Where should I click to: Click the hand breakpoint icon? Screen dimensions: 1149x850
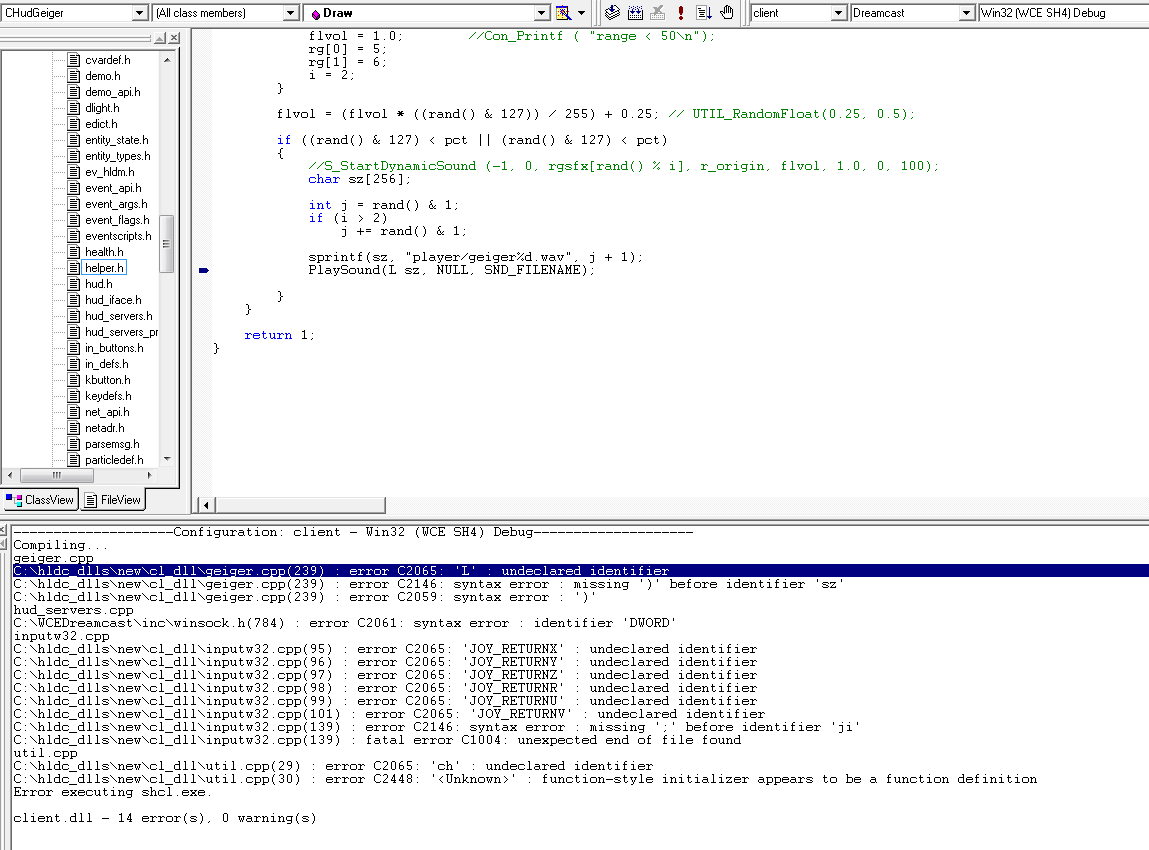(x=726, y=12)
